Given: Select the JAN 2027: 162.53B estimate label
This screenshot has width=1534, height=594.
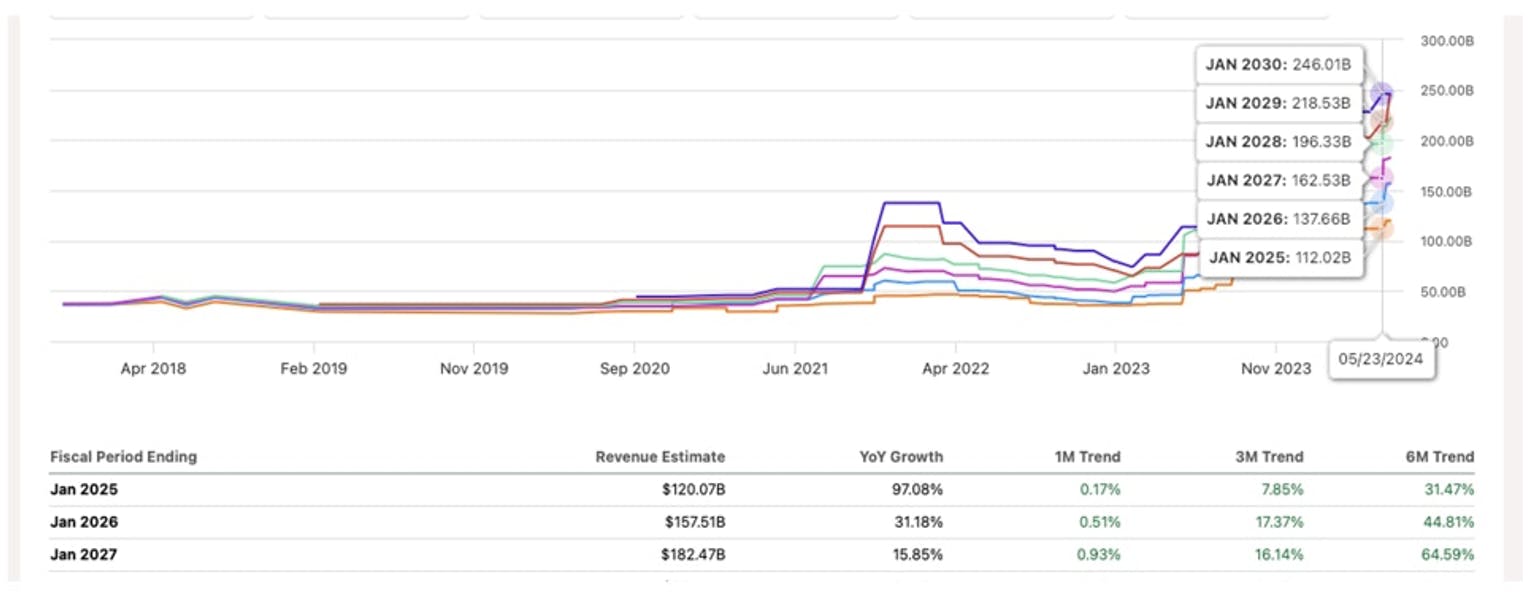Looking at the screenshot, I should click(x=1277, y=180).
